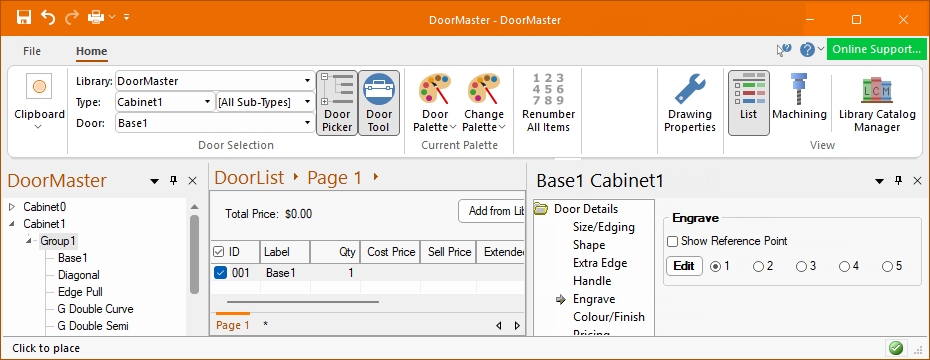
Task: Open the All Sub-Types dropdown
Action: coord(266,102)
